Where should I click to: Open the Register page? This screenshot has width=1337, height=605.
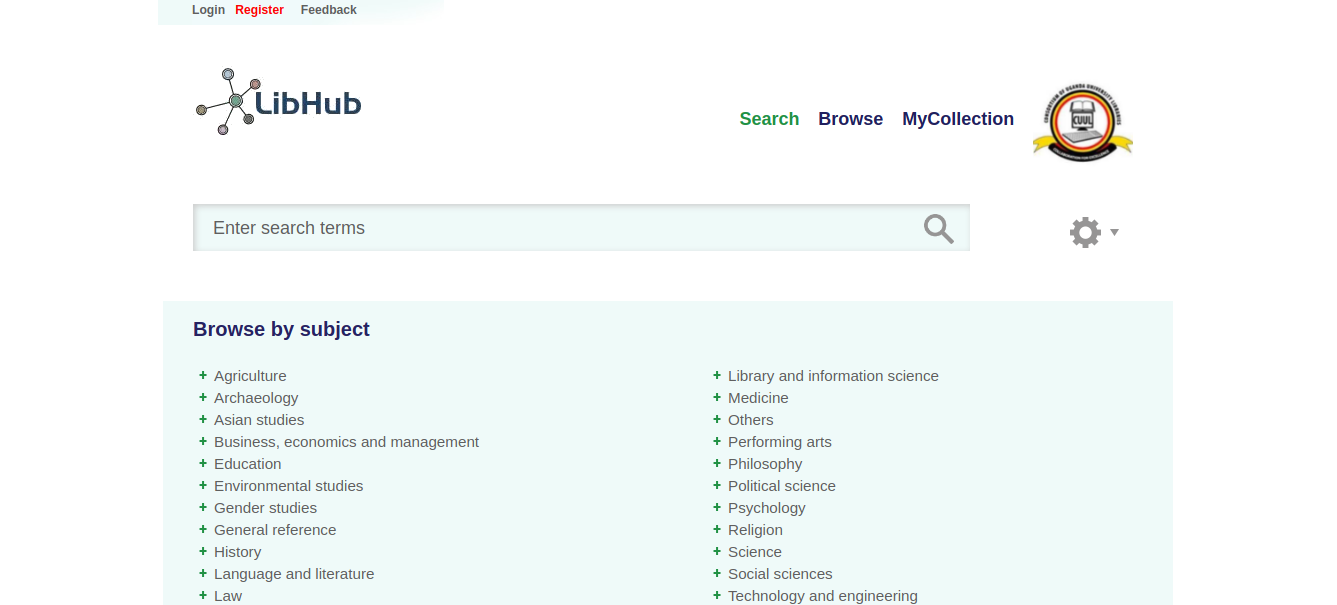[259, 10]
